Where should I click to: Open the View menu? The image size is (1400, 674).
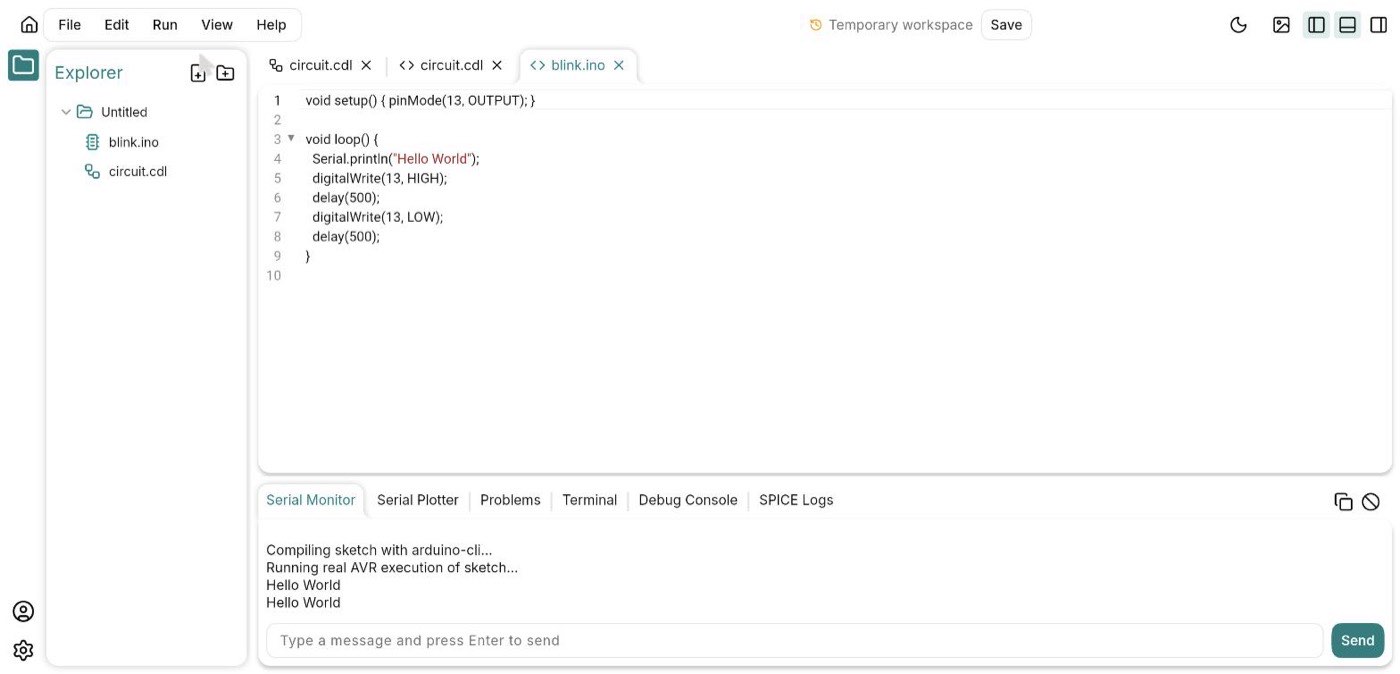pos(217,25)
